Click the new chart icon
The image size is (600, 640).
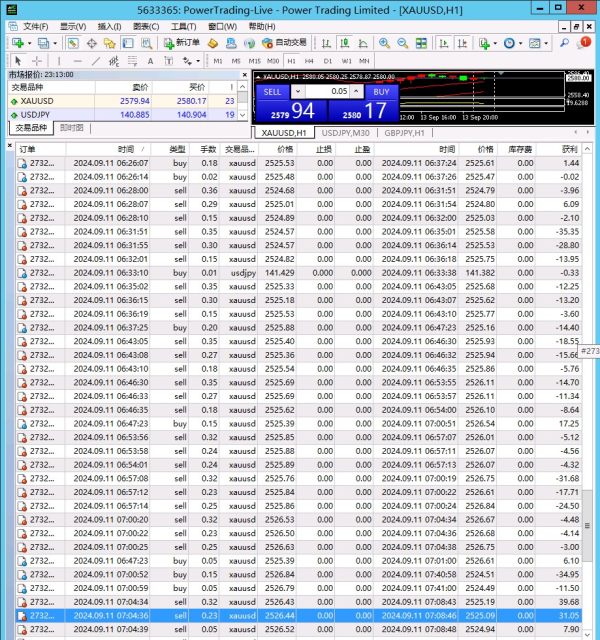[18, 43]
